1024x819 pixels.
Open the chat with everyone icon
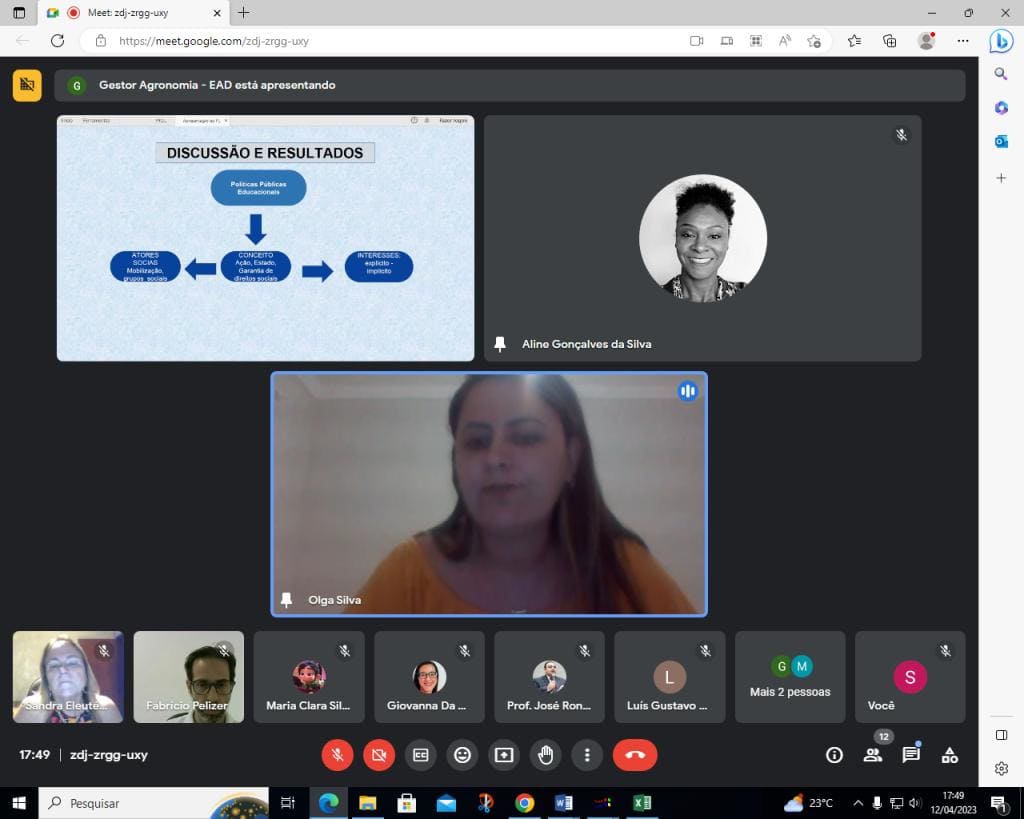(x=911, y=755)
